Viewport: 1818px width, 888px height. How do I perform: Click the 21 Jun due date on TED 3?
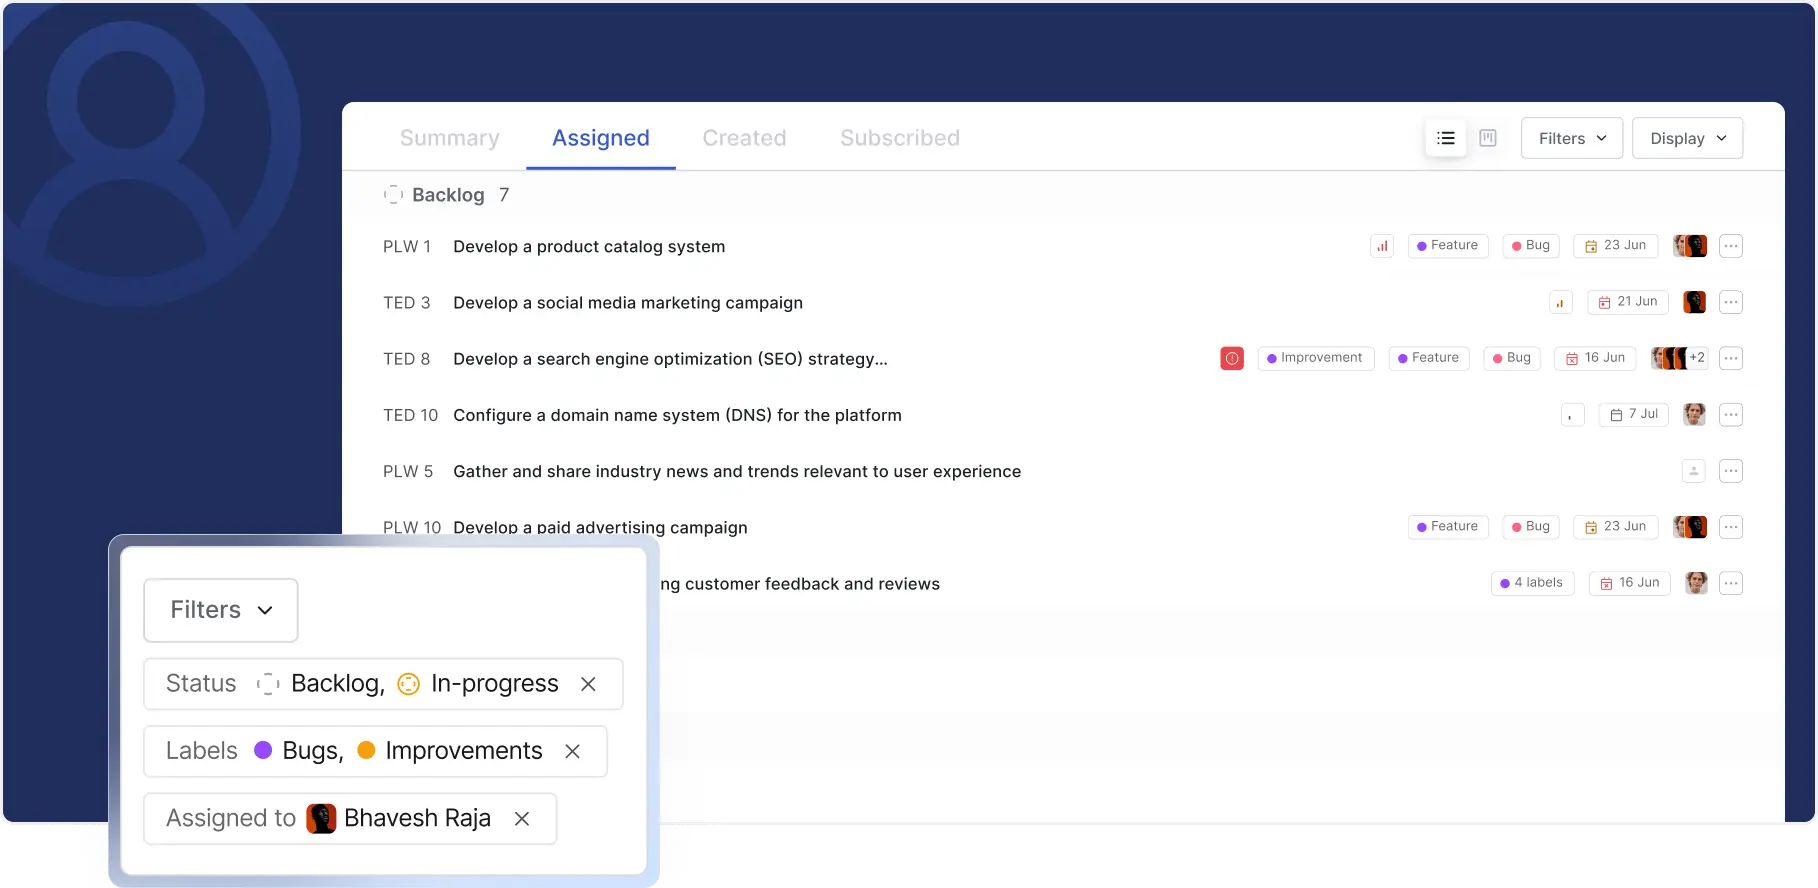pyautogui.click(x=1627, y=302)
